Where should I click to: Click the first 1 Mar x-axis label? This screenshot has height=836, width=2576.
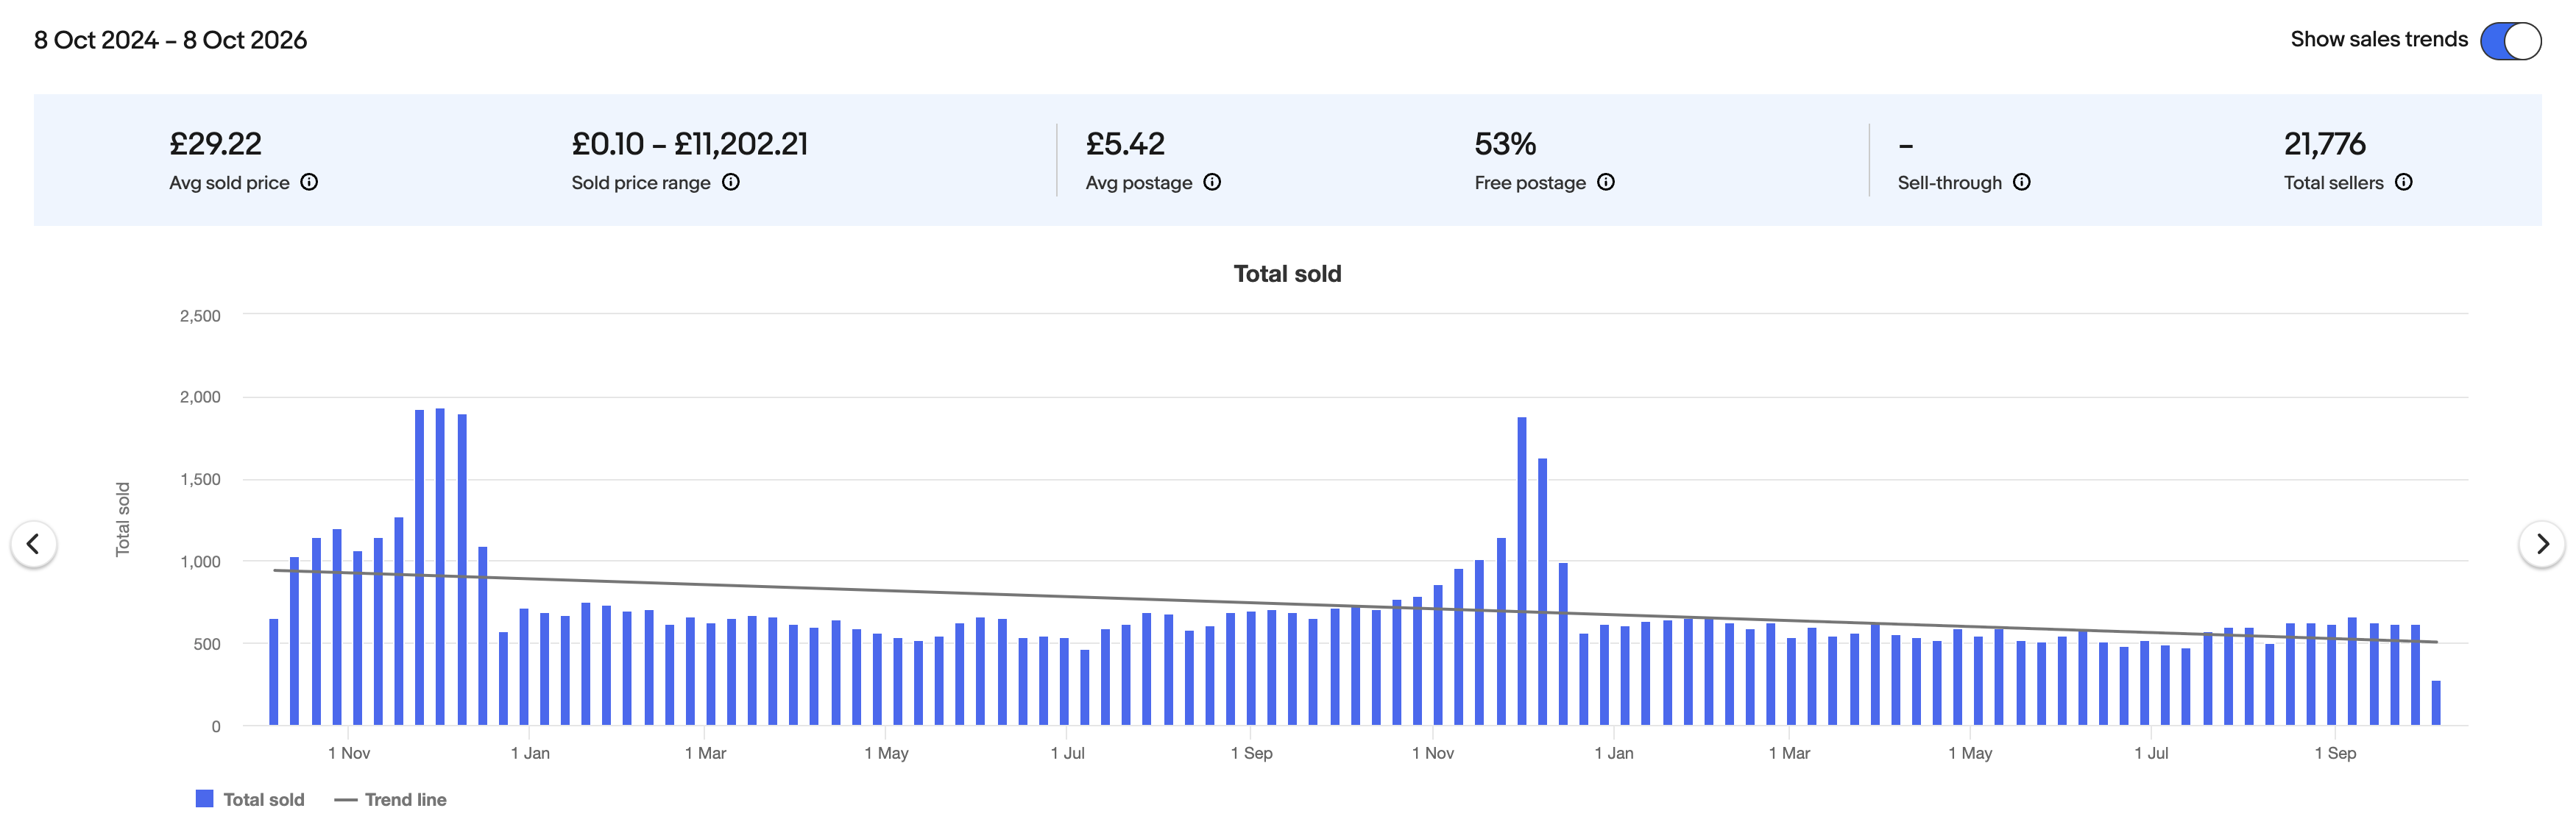point(705,753)
